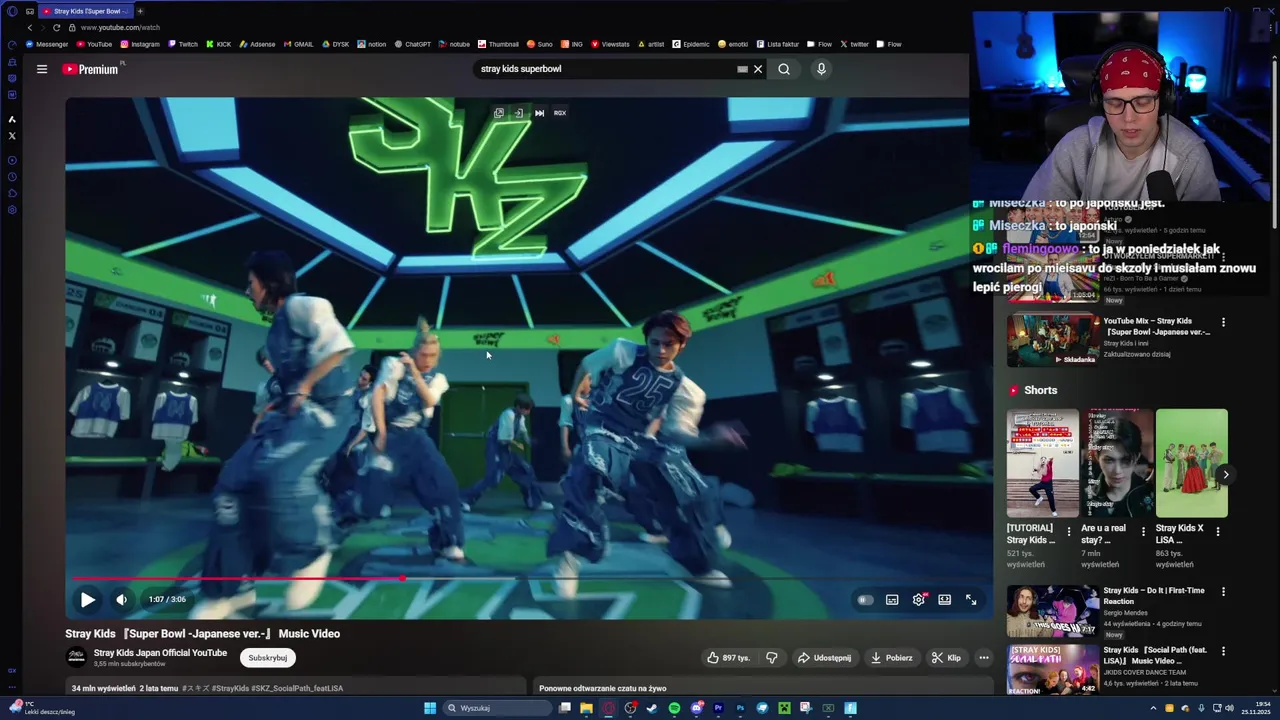Toggle the autoplay switch in player
Viewport: 1280px width, 720px height.
(x=865, y=600)
